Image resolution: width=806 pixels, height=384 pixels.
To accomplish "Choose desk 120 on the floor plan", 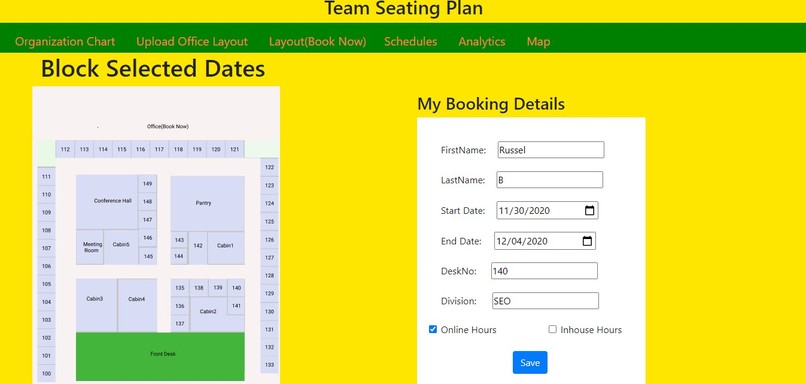I will point(216,150).
